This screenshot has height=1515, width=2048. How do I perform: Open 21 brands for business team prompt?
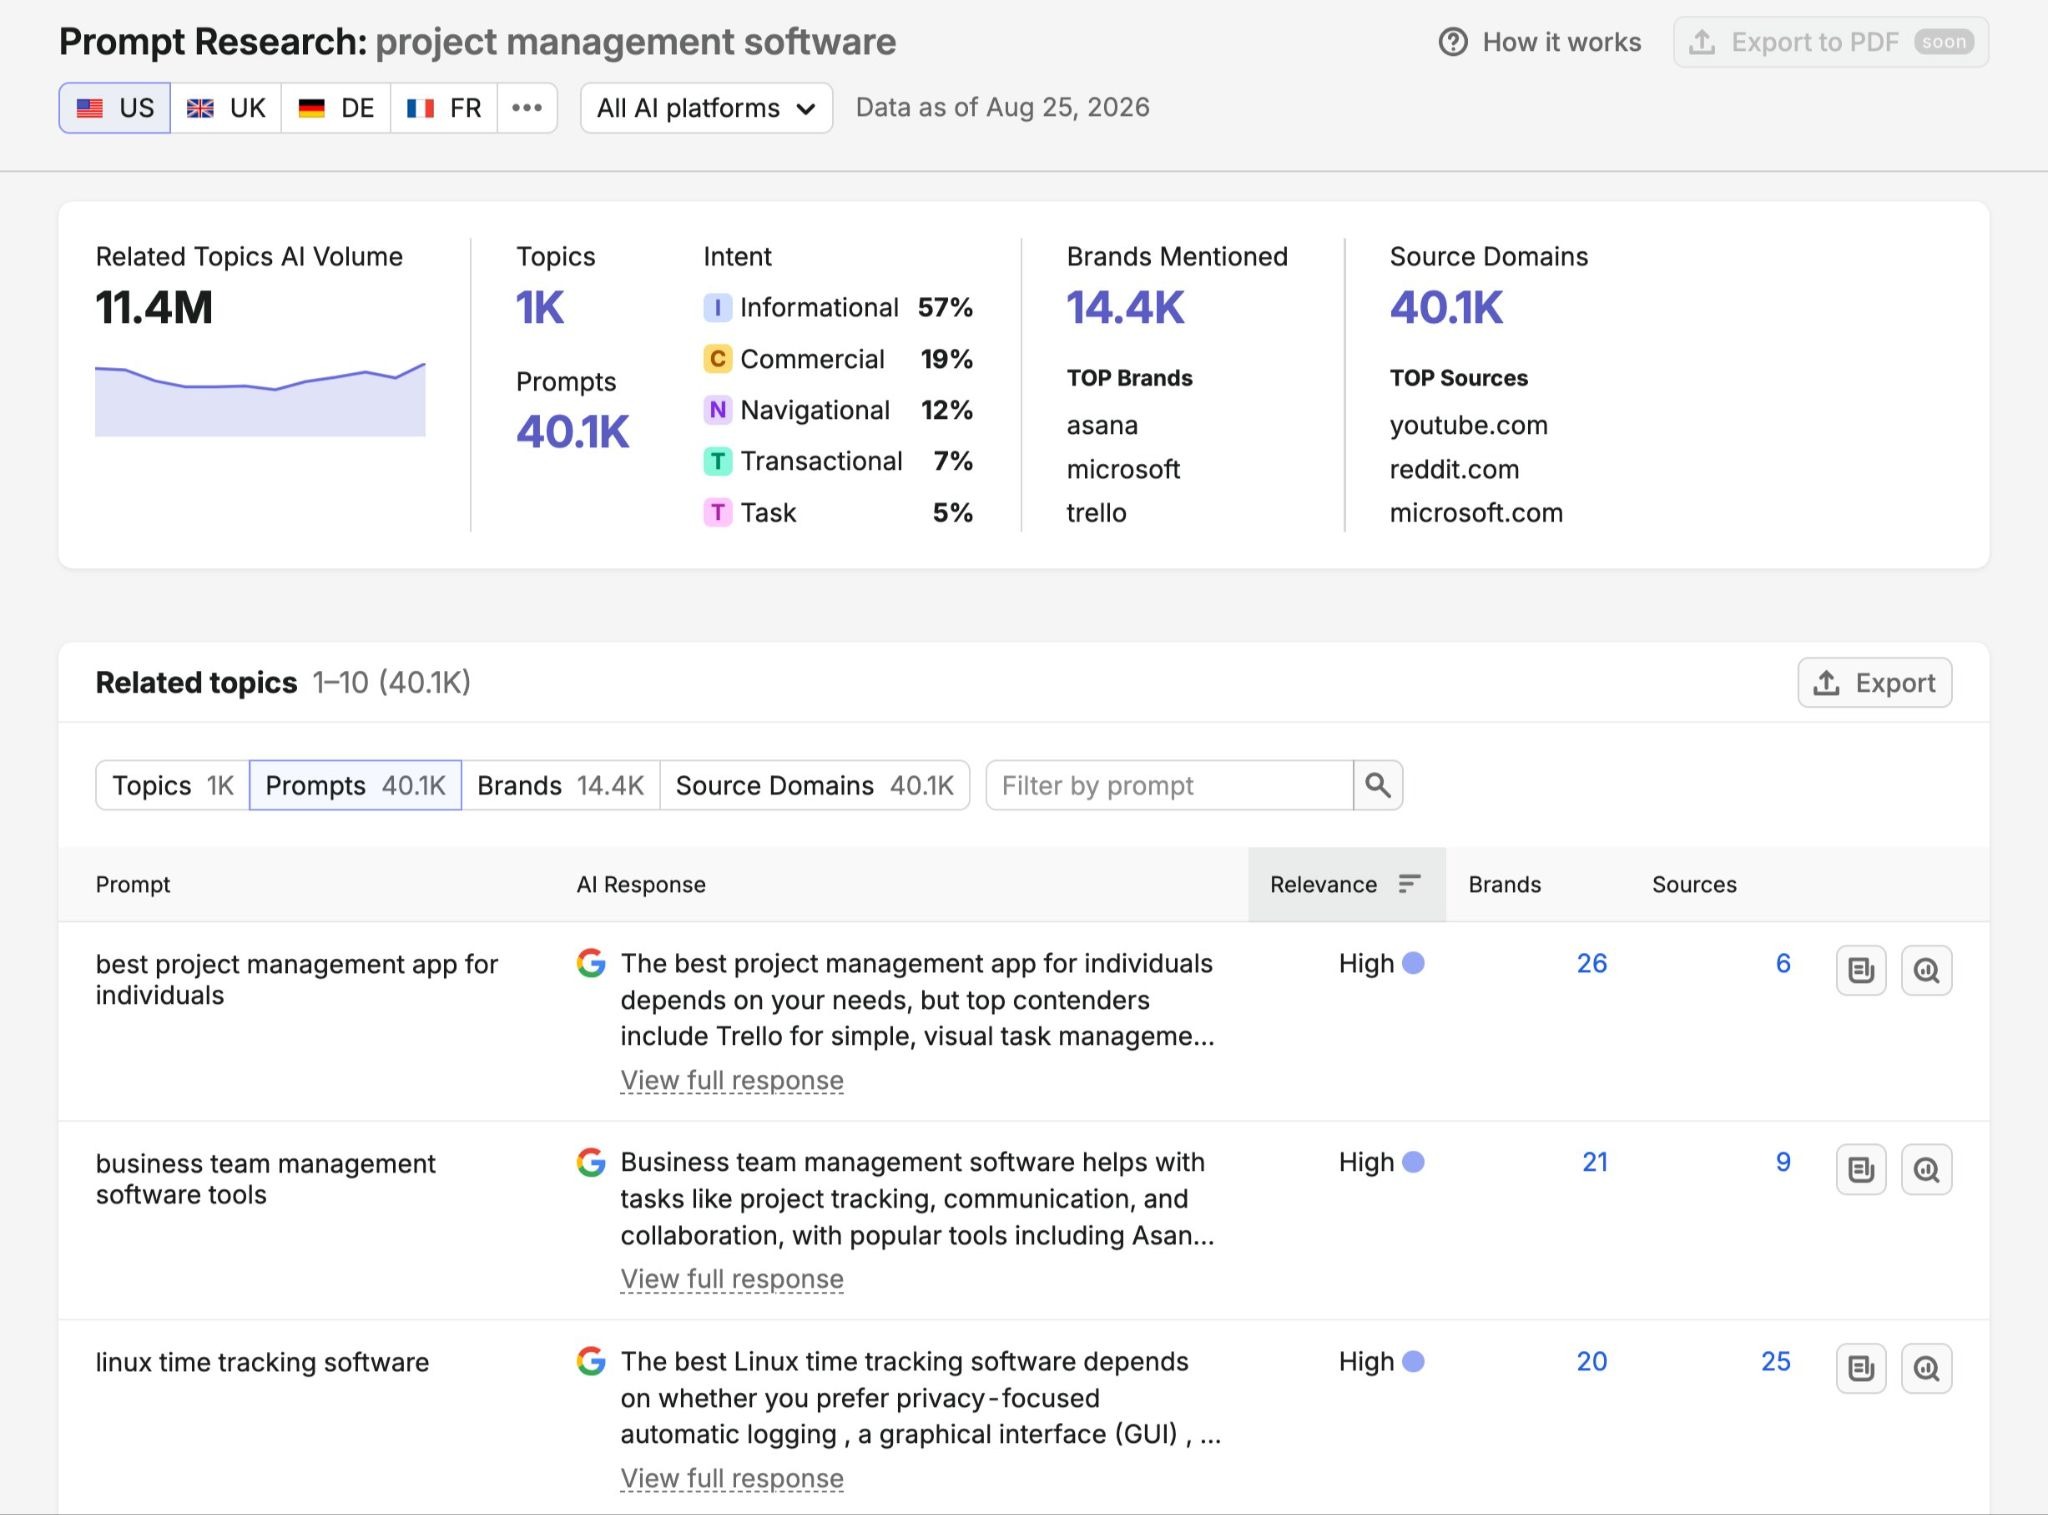(x=1595, y=1162)
